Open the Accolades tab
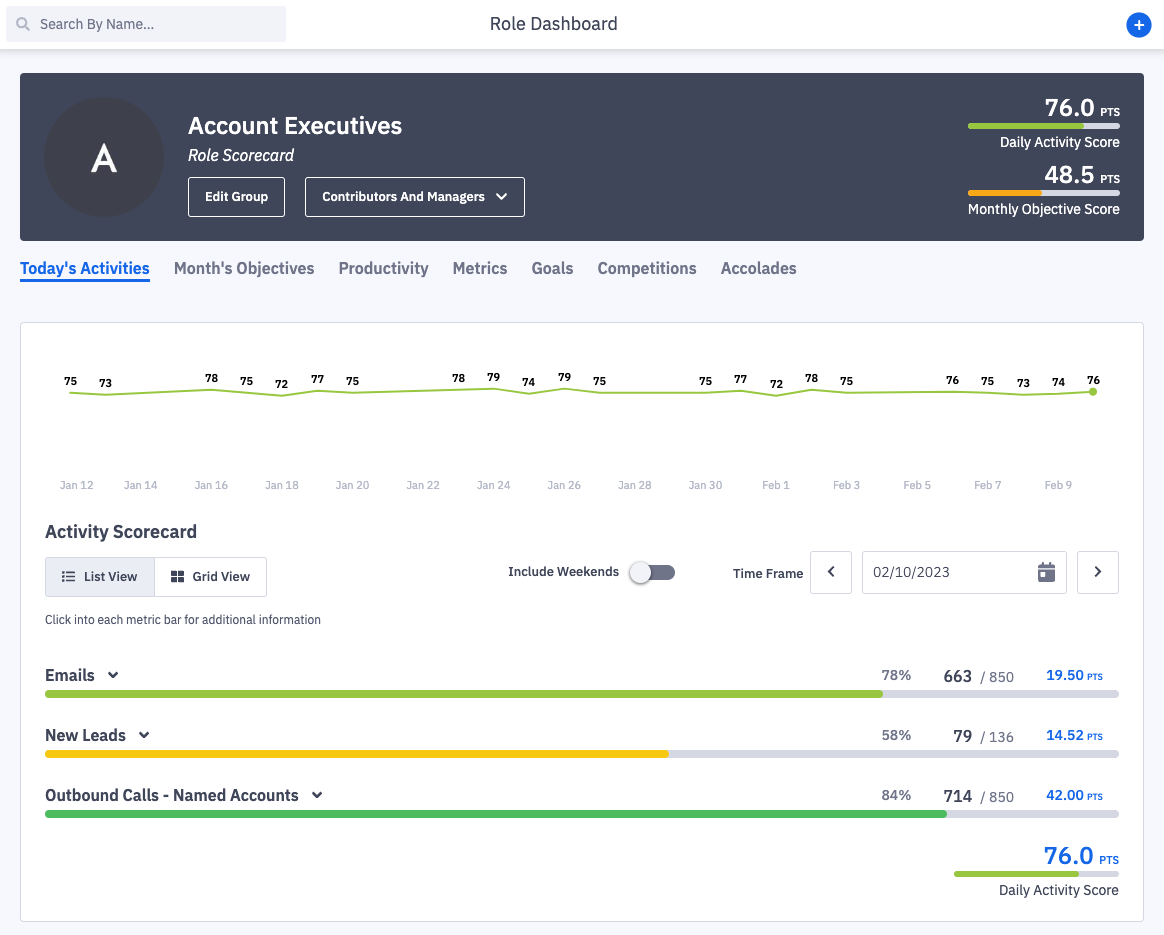 point(758,268)
